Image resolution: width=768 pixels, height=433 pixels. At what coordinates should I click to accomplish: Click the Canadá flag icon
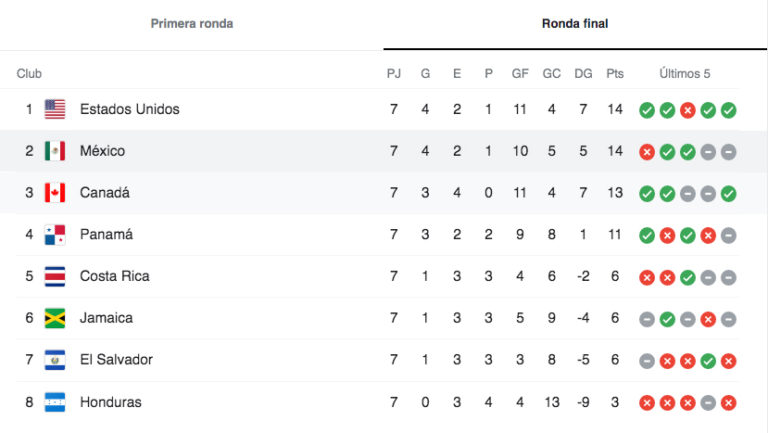point(55,192)
